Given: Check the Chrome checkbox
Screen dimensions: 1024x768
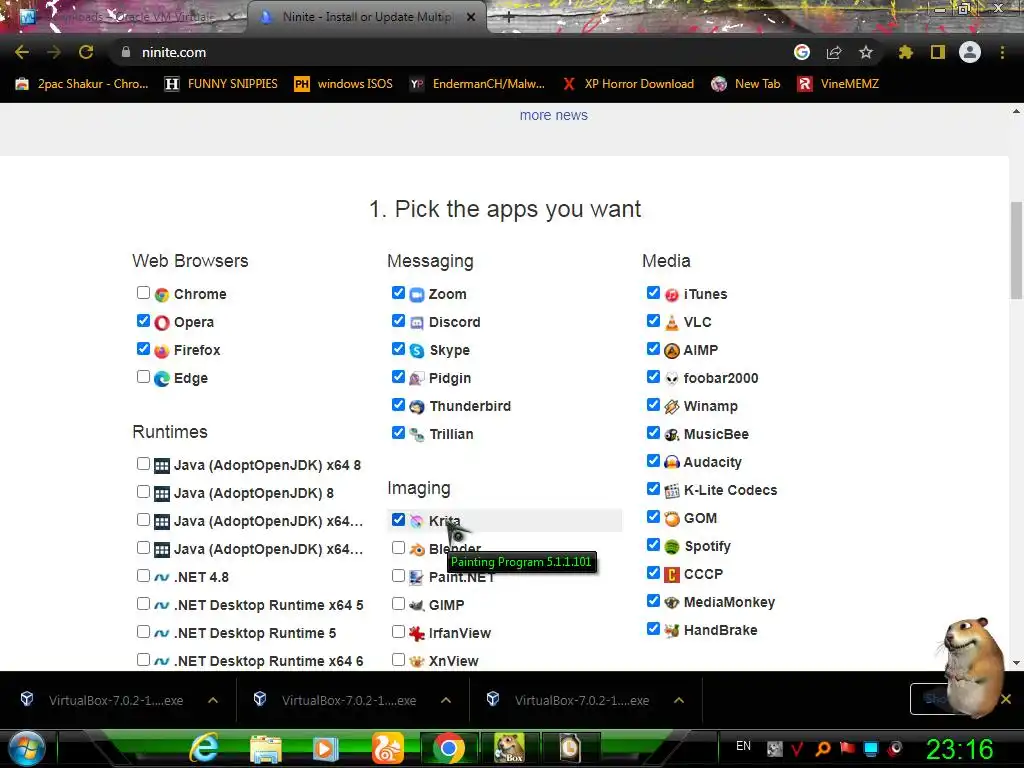Looking at the screenshot, I should click(143, 293).
